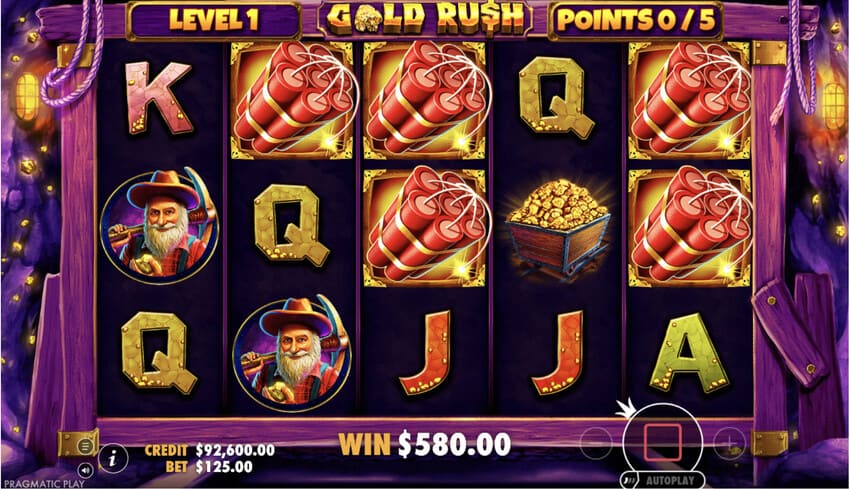Open the hamburger menu icon
The image size is (850, 489).
85,446
